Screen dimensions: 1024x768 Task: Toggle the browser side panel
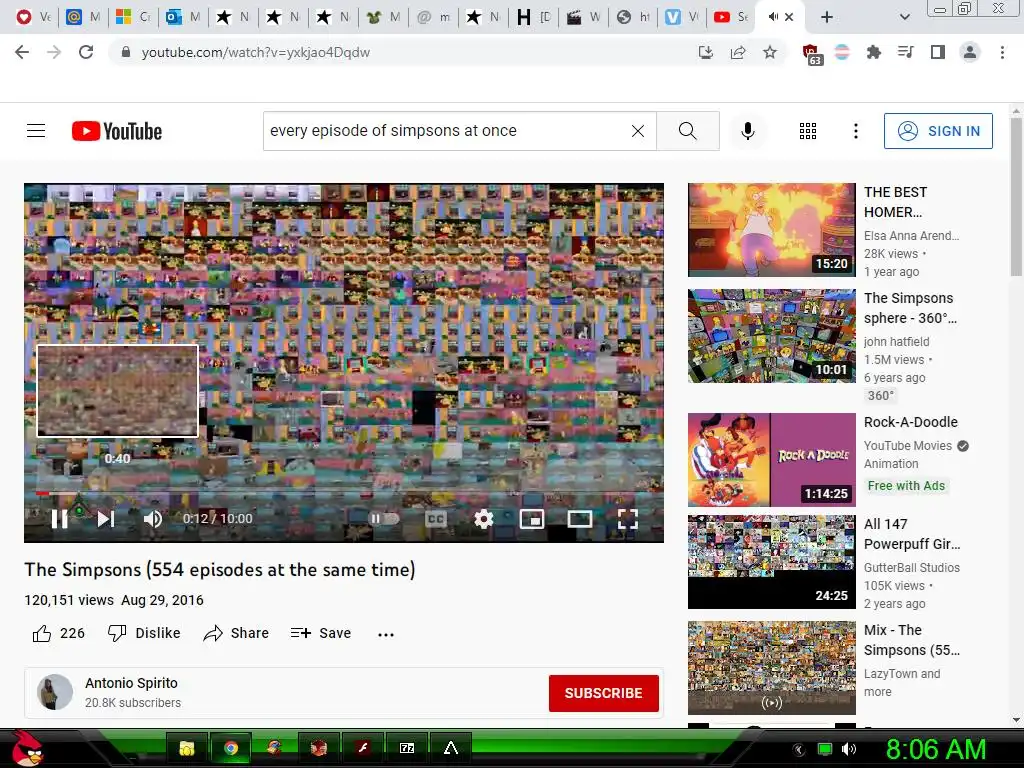(x=938, y=52)
